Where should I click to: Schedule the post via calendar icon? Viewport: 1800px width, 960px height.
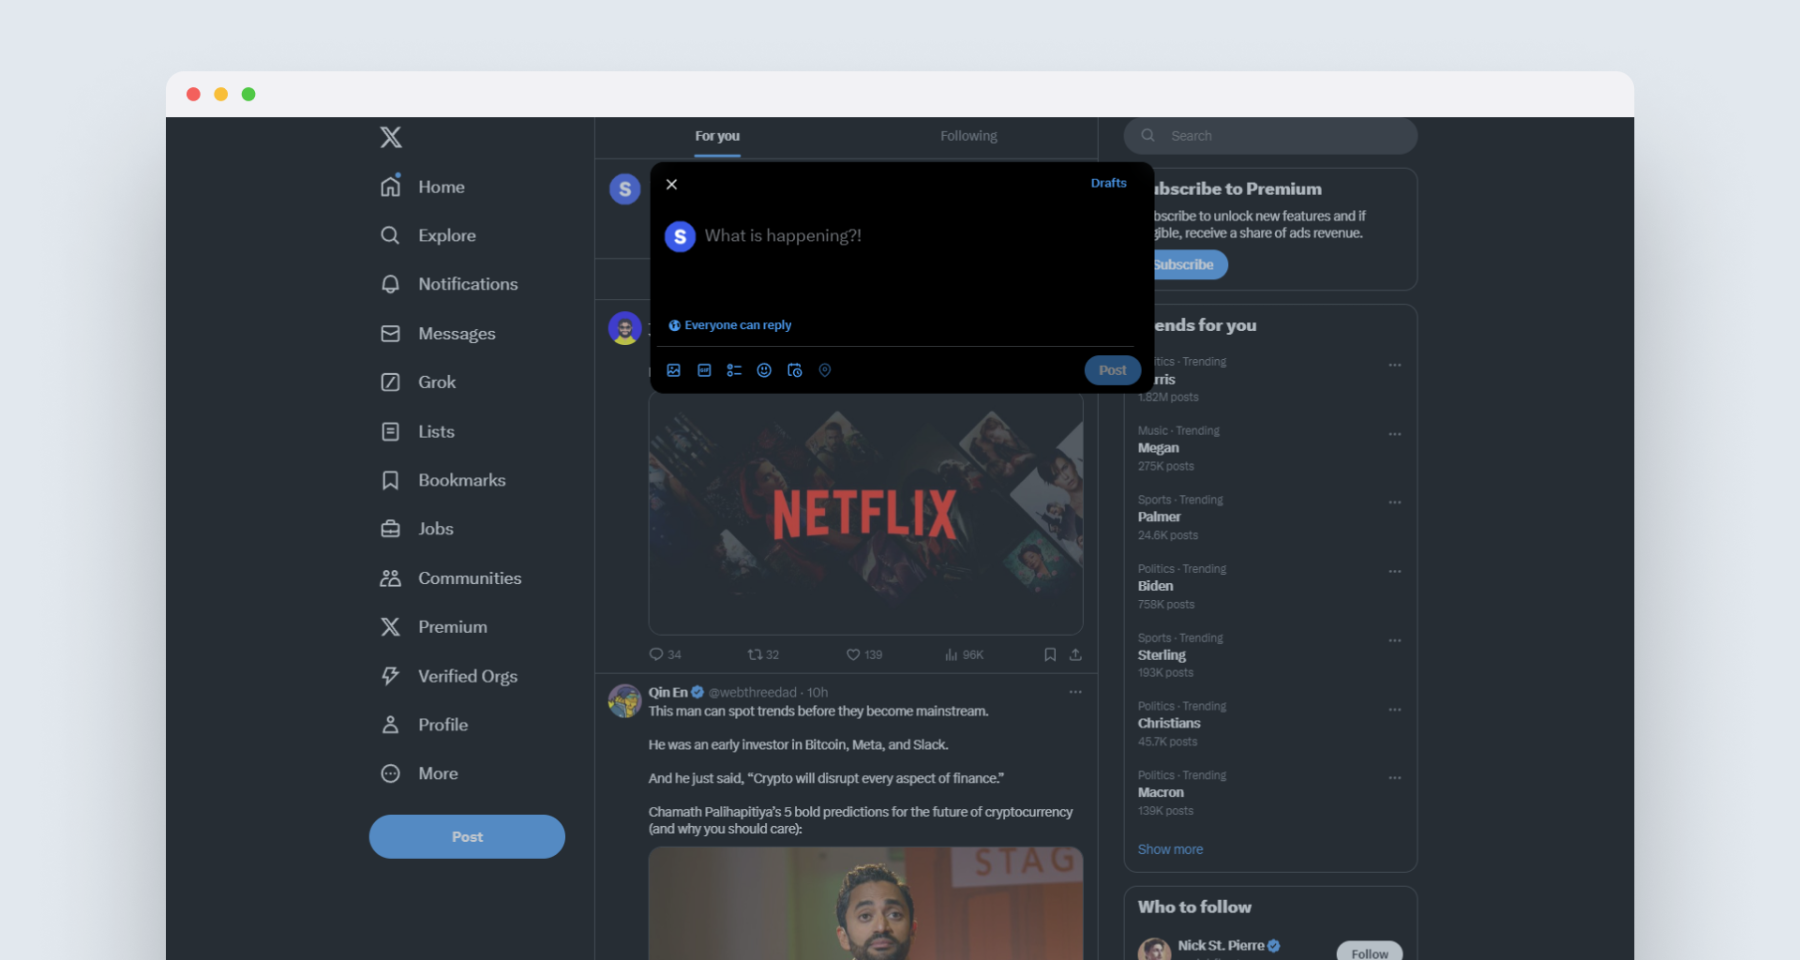(795, 370)
